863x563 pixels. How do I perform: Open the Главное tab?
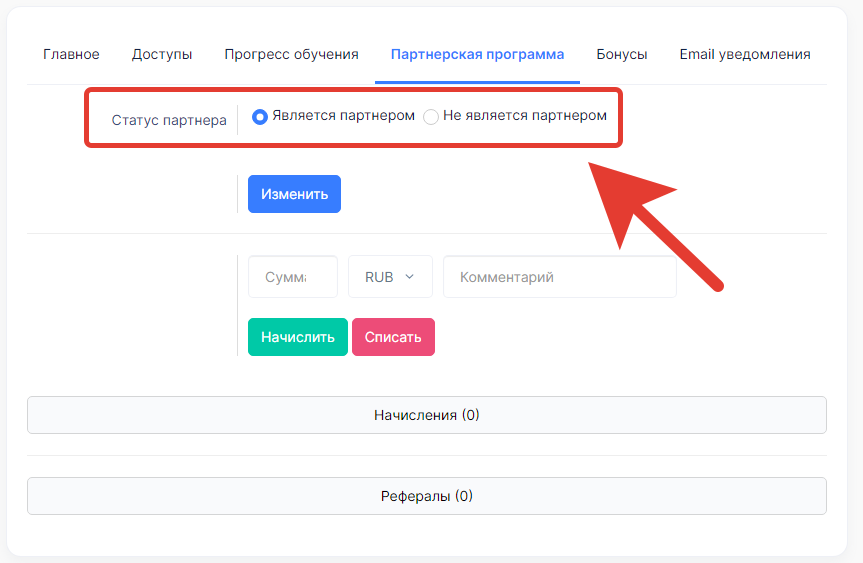(x=71, y=54)
